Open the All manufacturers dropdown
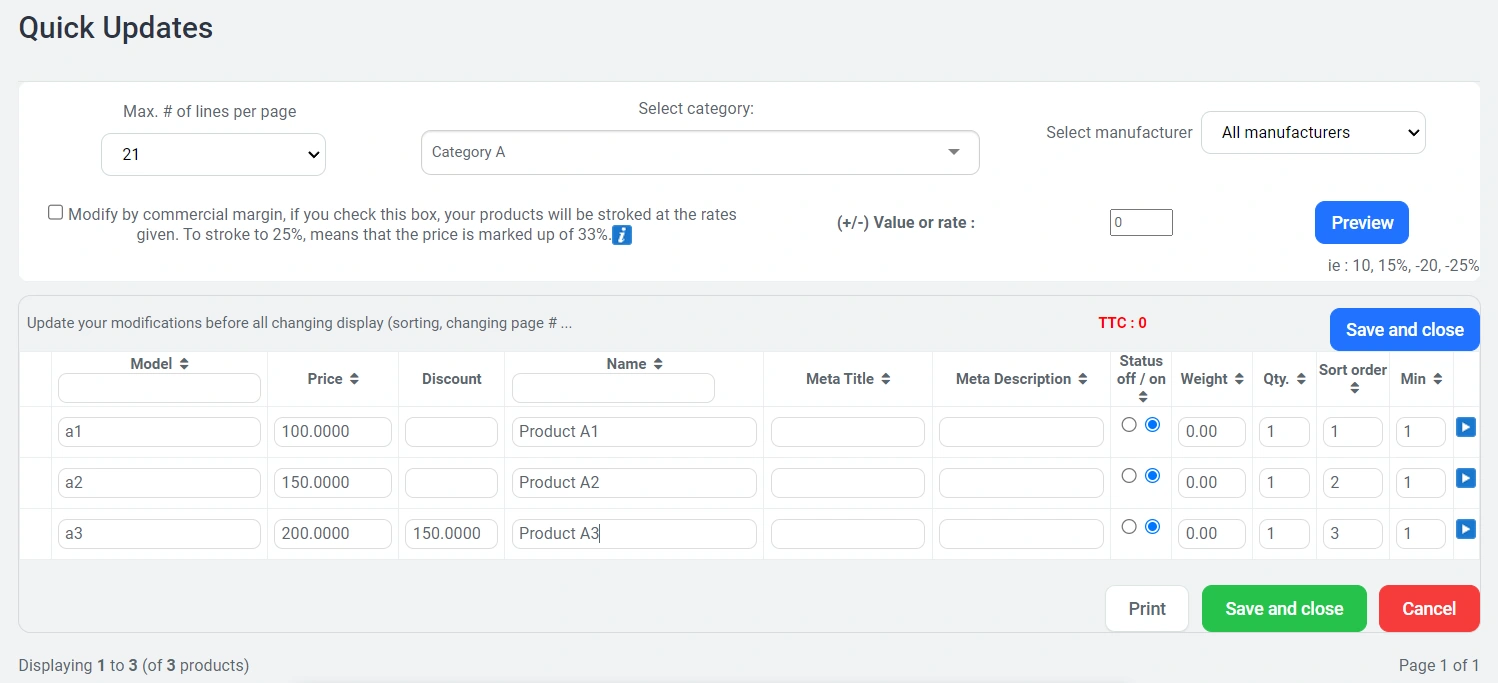1498x683 pixels. pyautogui.click(x=1312, y=132)
